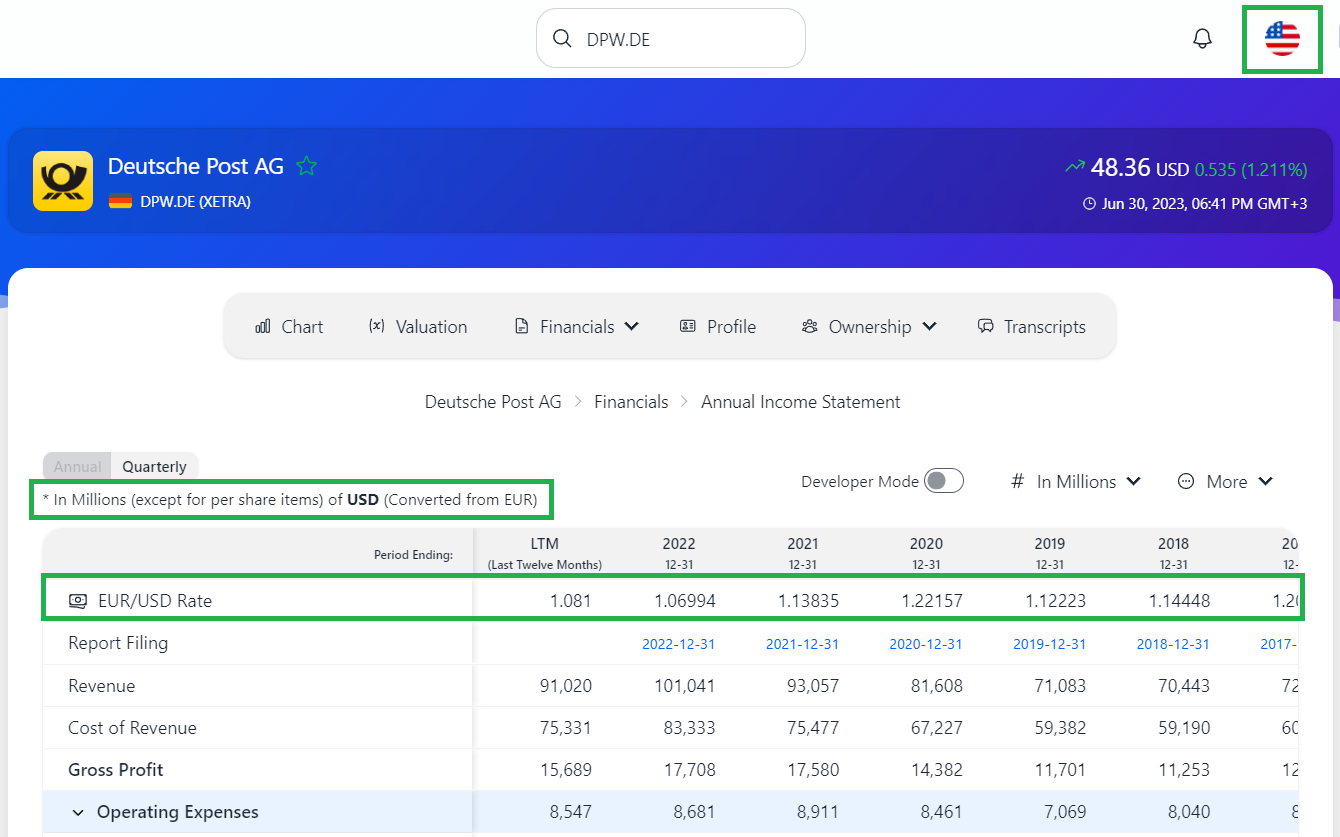This screenshot has height=837, width=1340.
Task: Click 2019 operating expenses 7,069
Action: 1064,812
